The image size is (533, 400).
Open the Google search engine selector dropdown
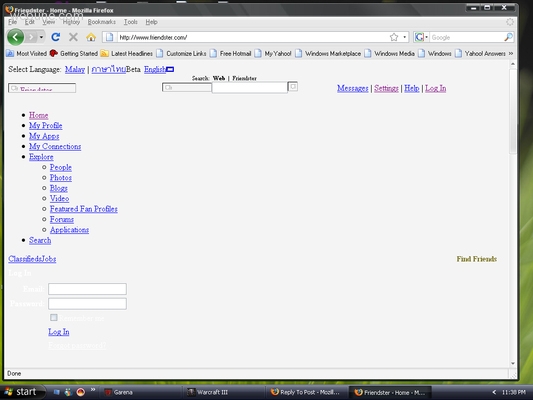pyautogui.click(x=421, y=37)
